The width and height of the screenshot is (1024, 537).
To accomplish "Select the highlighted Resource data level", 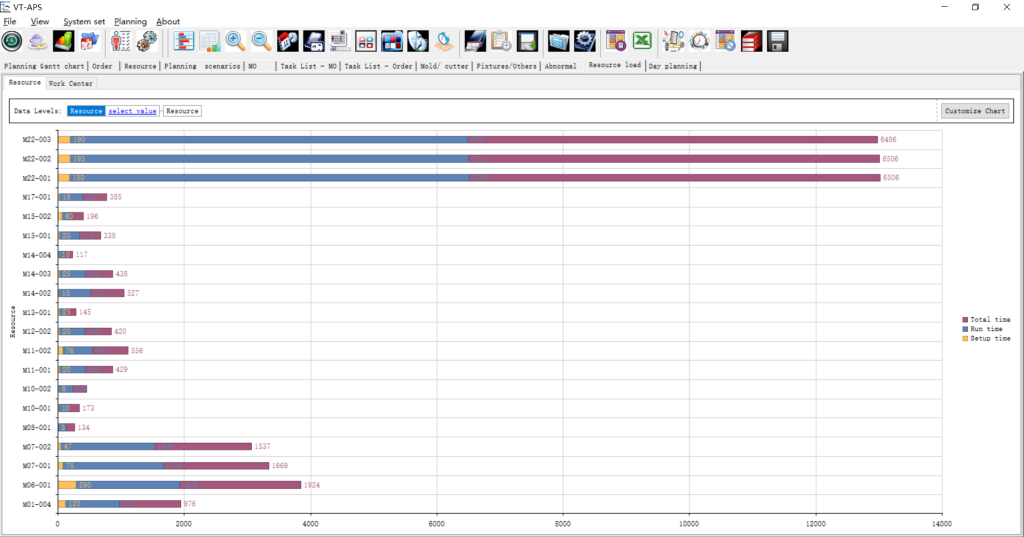I will pyautogui.click(x=86, y=111).
